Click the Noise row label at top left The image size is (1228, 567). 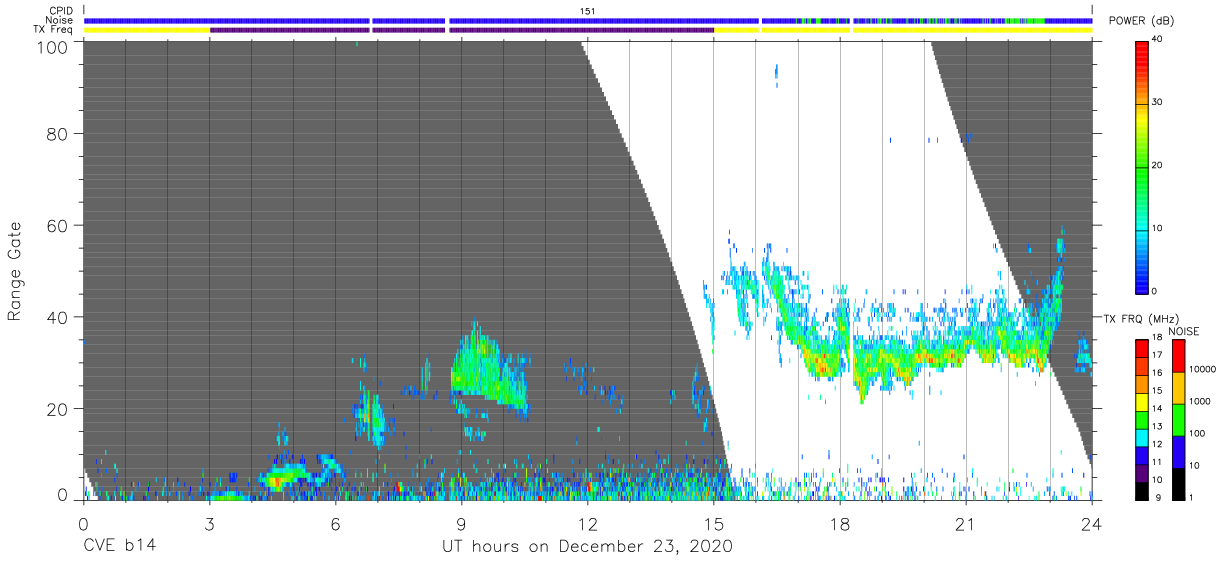click(60, 20)
